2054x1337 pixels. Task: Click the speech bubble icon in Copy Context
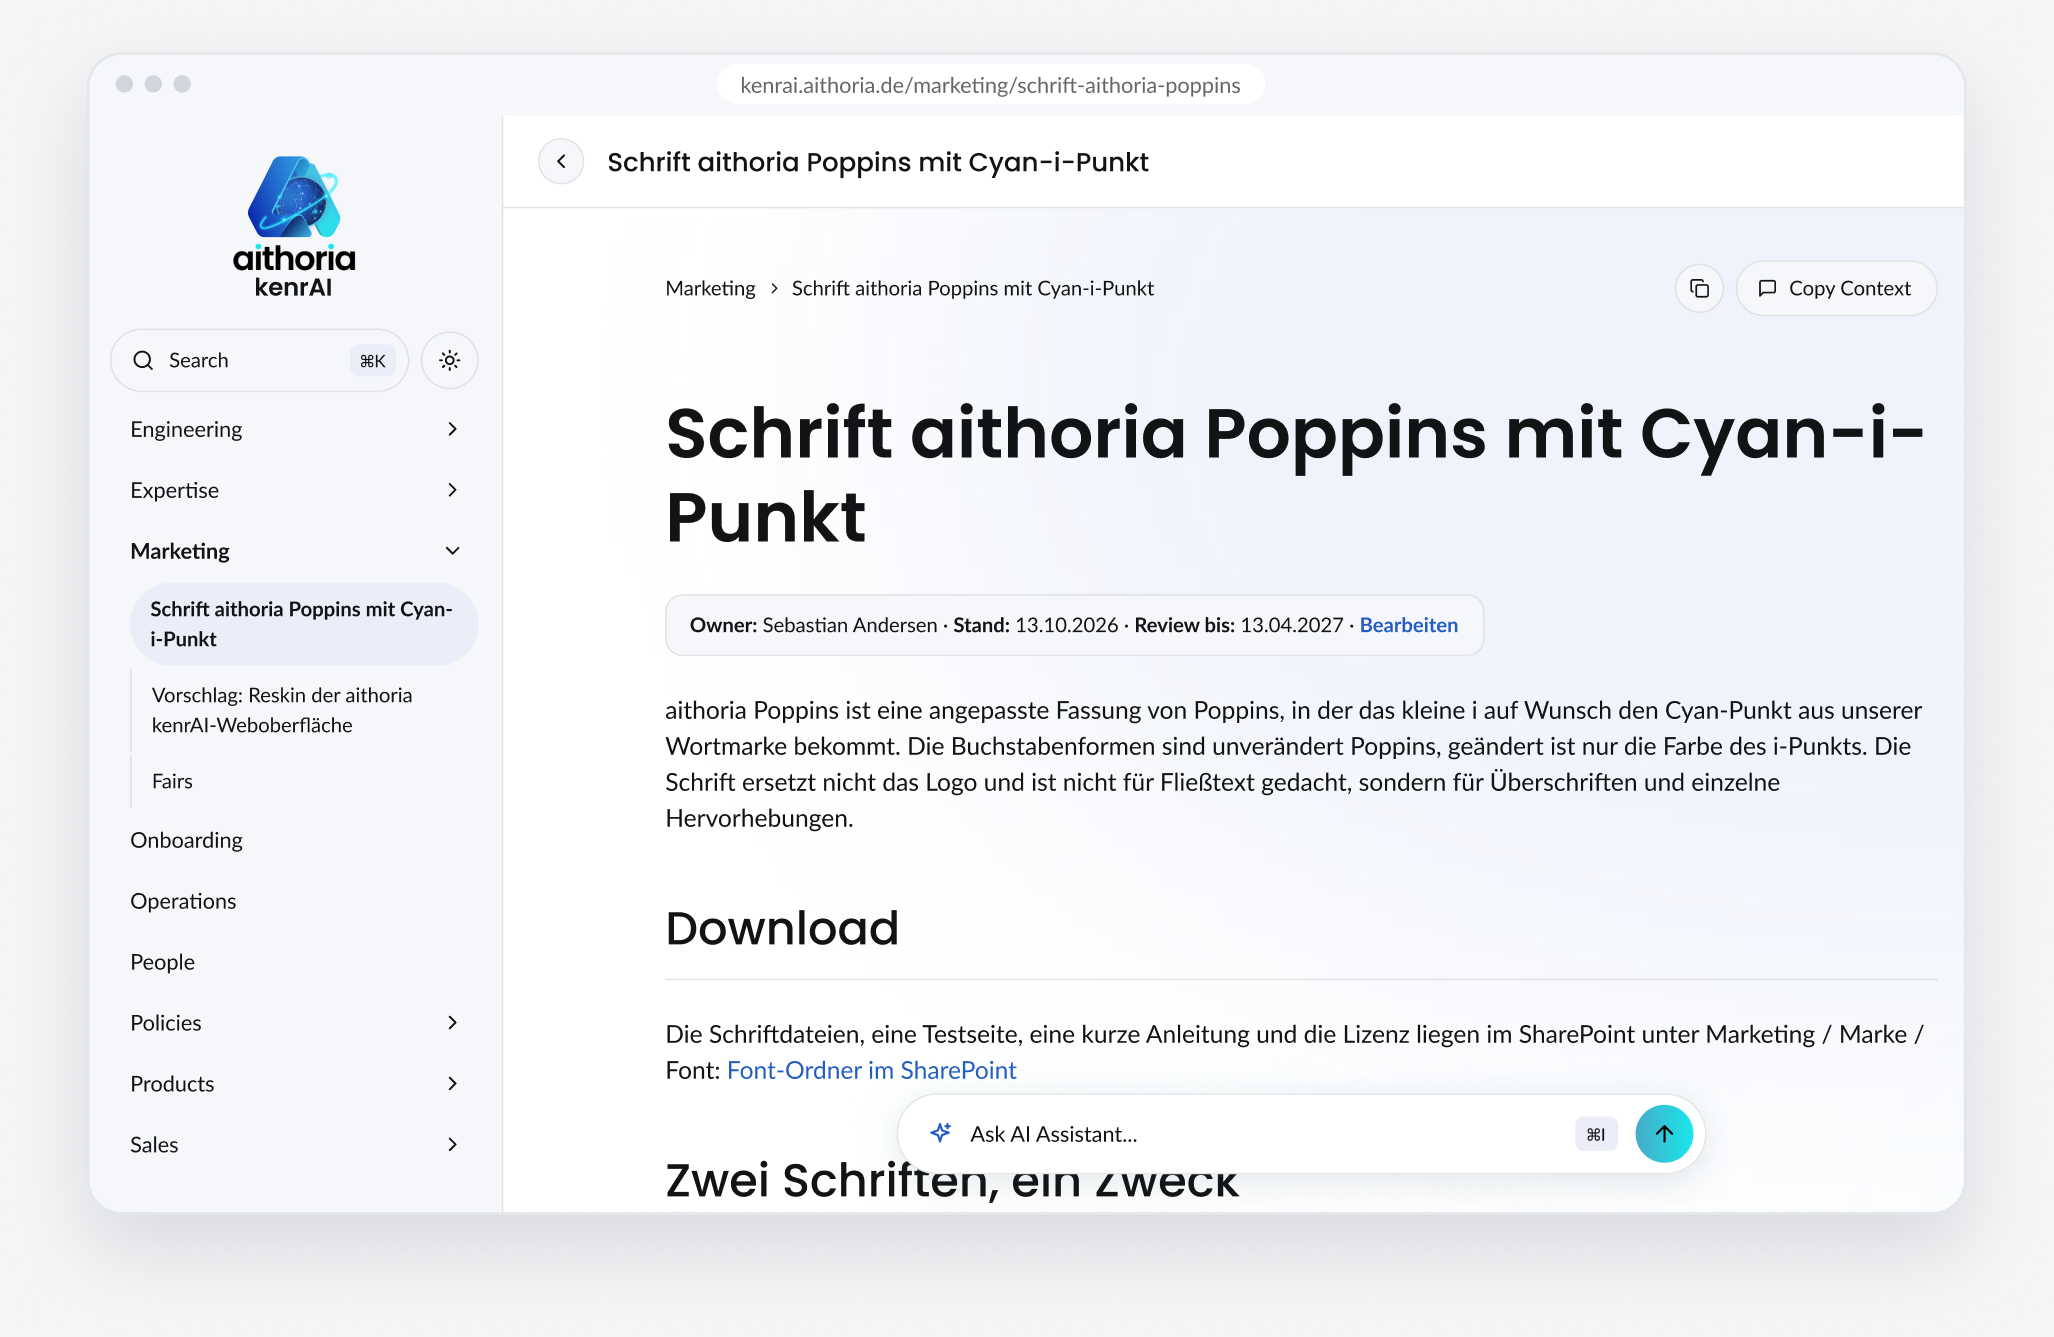coord(1767,288)
